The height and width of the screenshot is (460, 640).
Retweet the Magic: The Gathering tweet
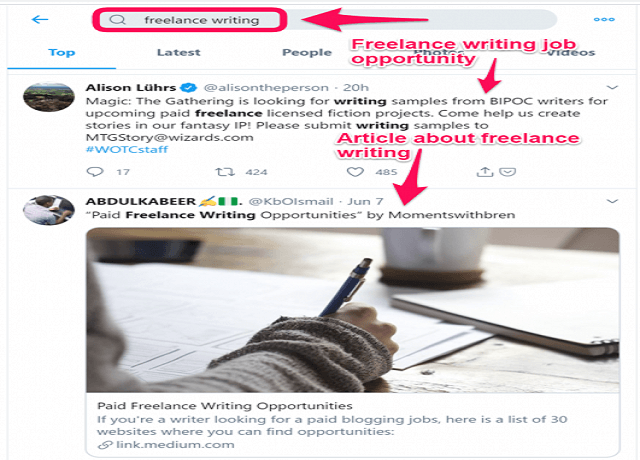tap(225, 172)
